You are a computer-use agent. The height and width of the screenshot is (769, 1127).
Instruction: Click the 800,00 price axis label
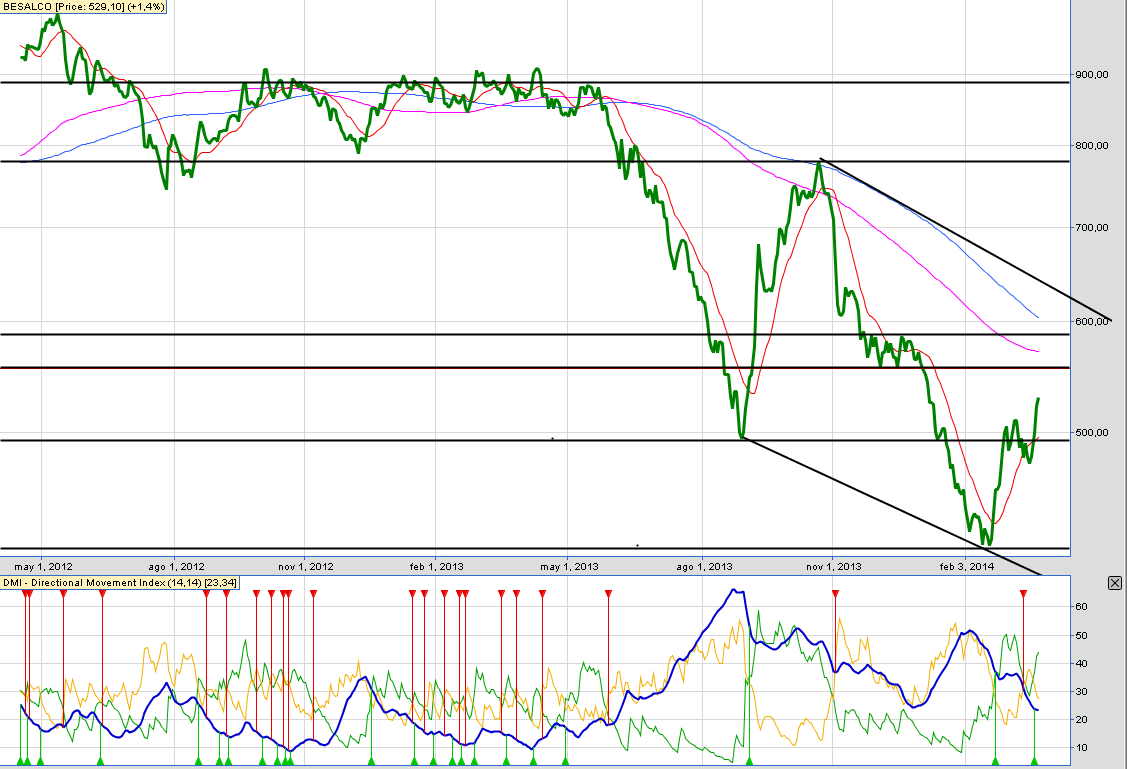tap(1092, 145)
